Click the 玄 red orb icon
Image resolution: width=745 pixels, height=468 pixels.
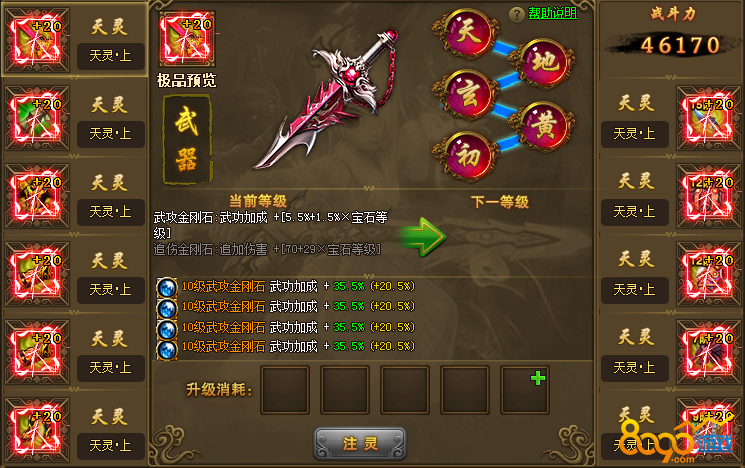468,94
